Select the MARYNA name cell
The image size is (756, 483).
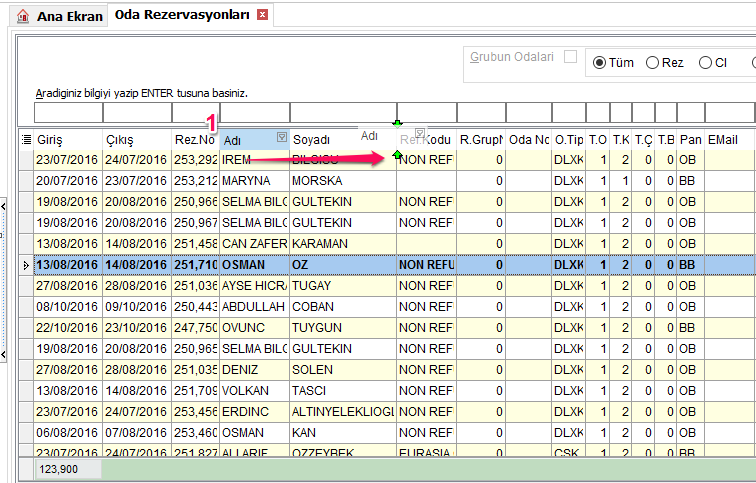254,181
